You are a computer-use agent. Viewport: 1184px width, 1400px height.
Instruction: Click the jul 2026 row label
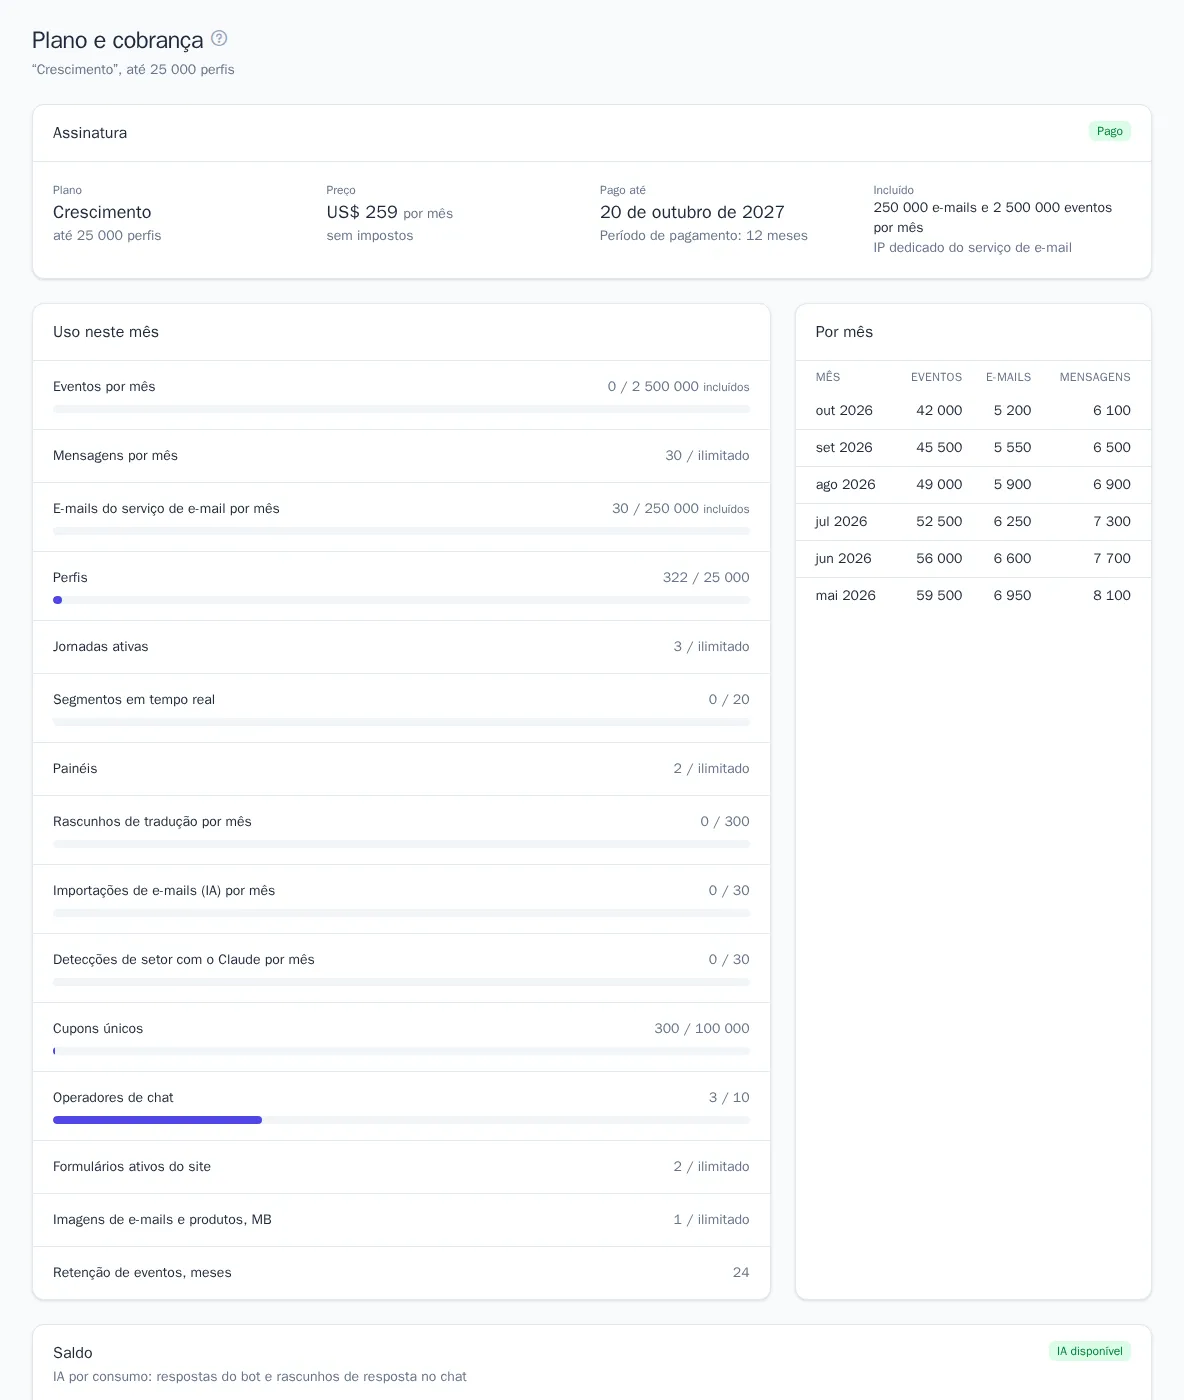pos(841,521)
